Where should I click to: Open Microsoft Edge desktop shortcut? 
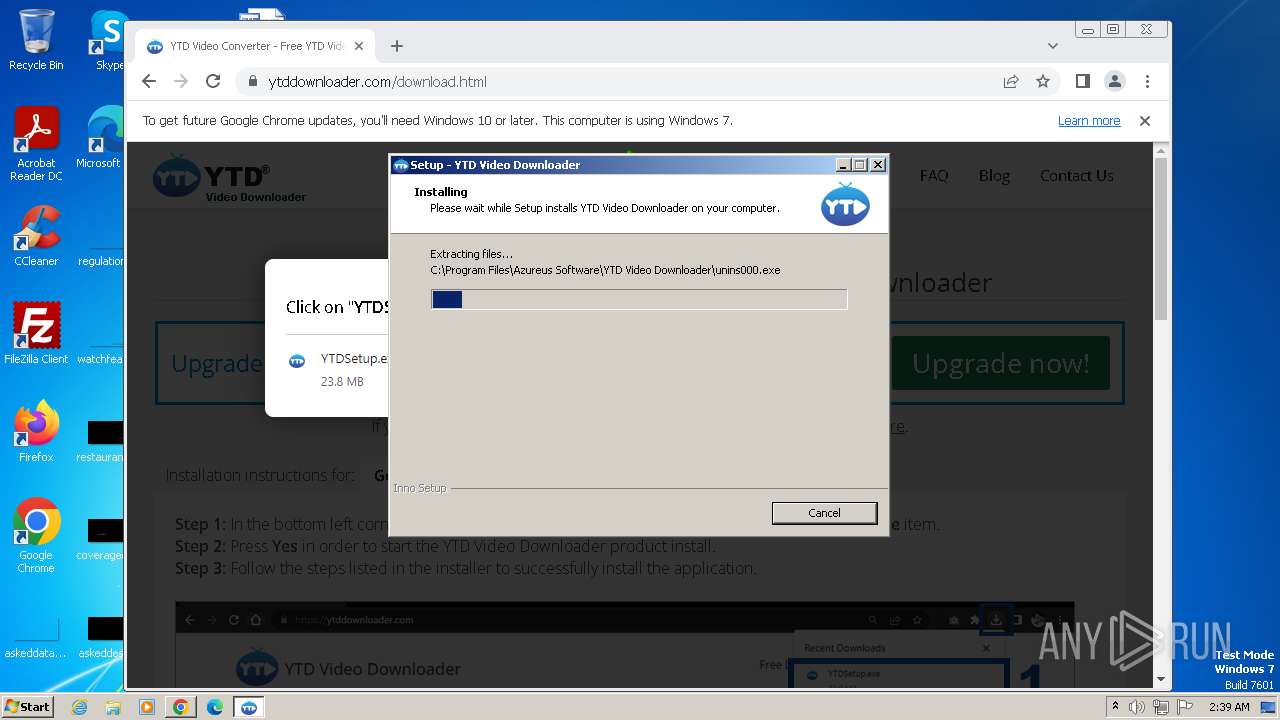pyautogui.click(x=103, y=137)
